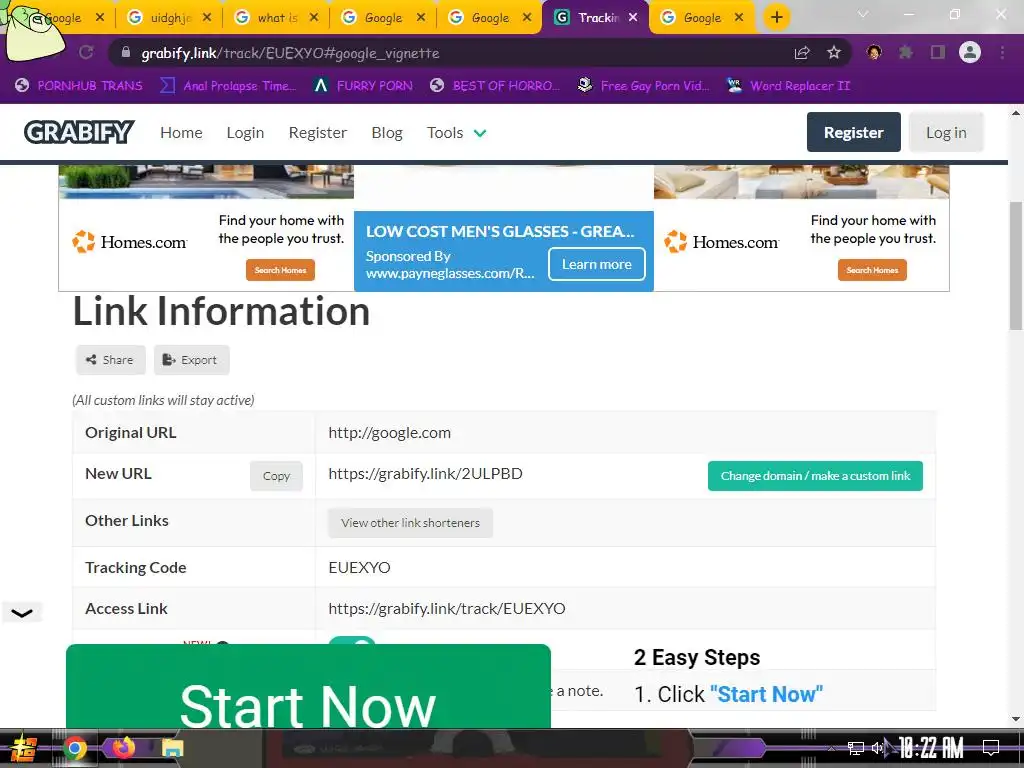This screenshot has width=1024, height=768.
Task: Reload the page with the refresh icon
Action: 86,52
